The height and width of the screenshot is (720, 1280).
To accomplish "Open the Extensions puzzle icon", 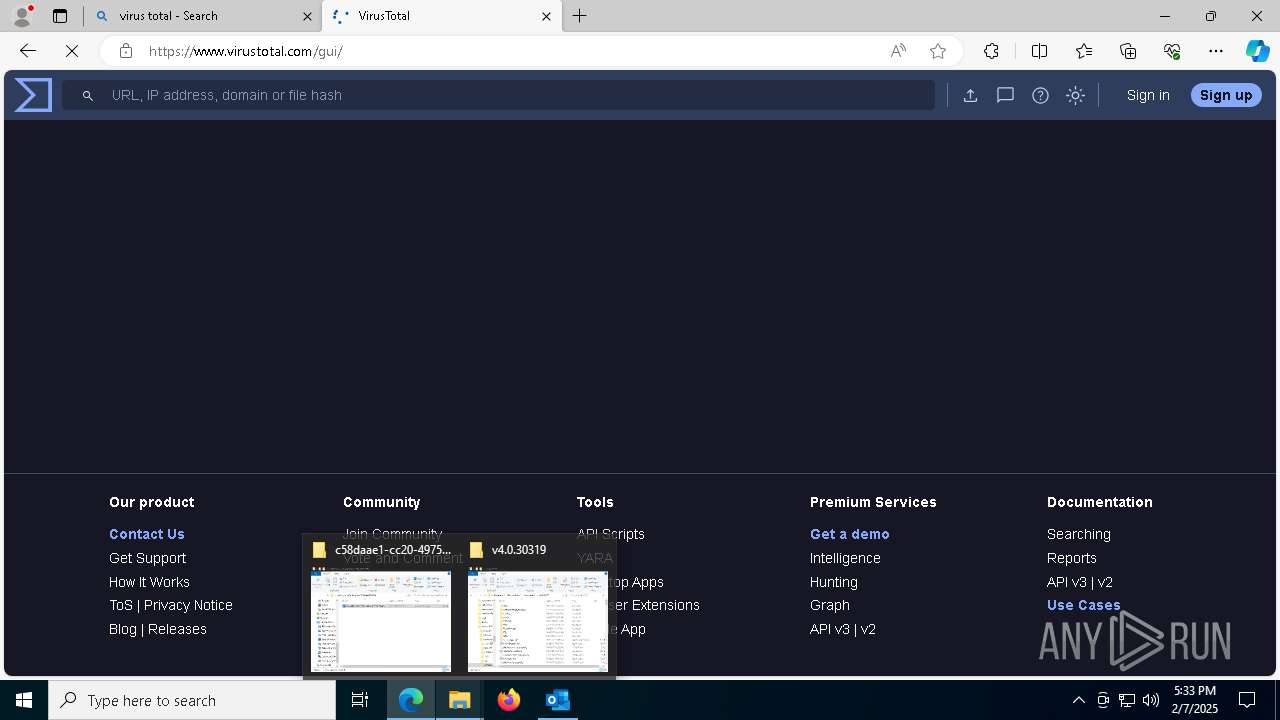I will pos(991,51).
